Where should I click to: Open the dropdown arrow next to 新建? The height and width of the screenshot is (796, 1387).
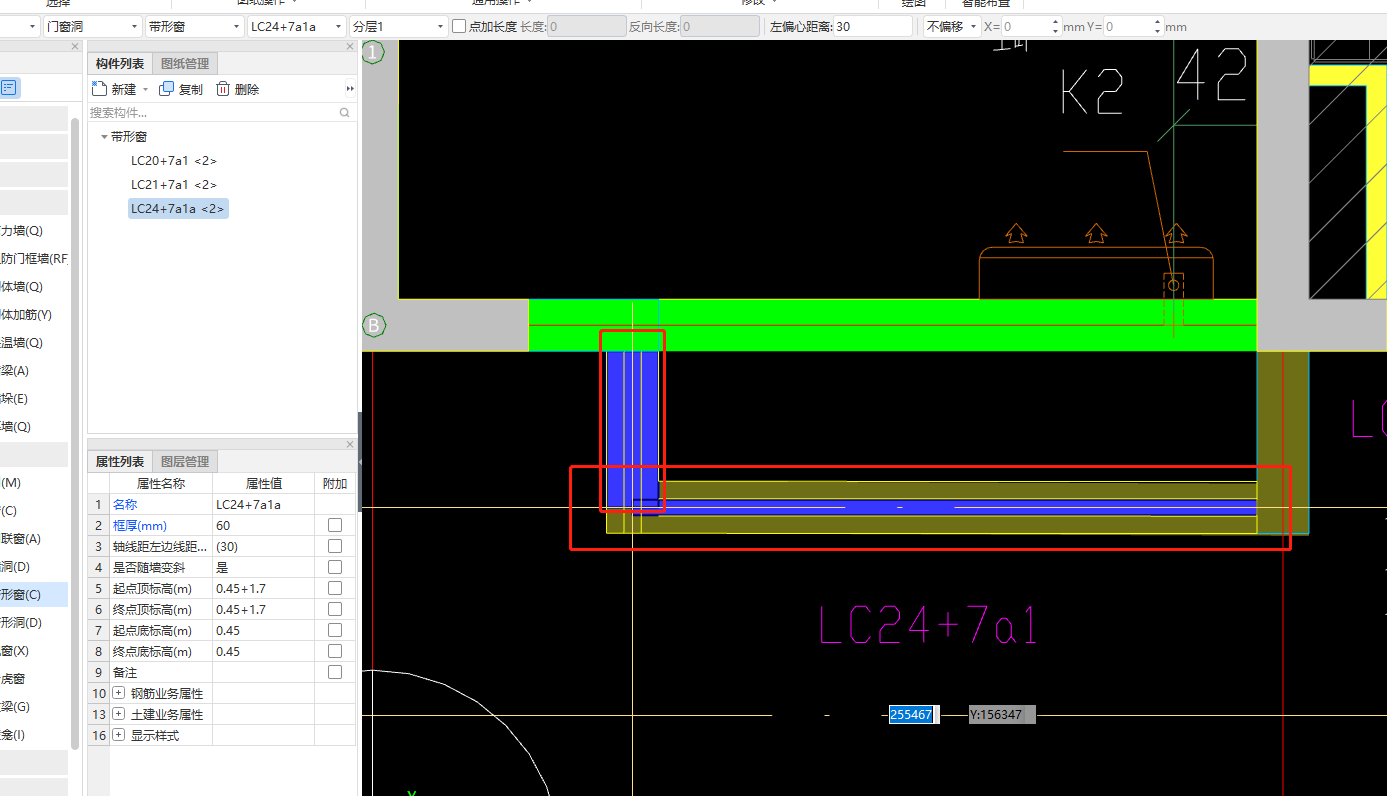[145, 90]
